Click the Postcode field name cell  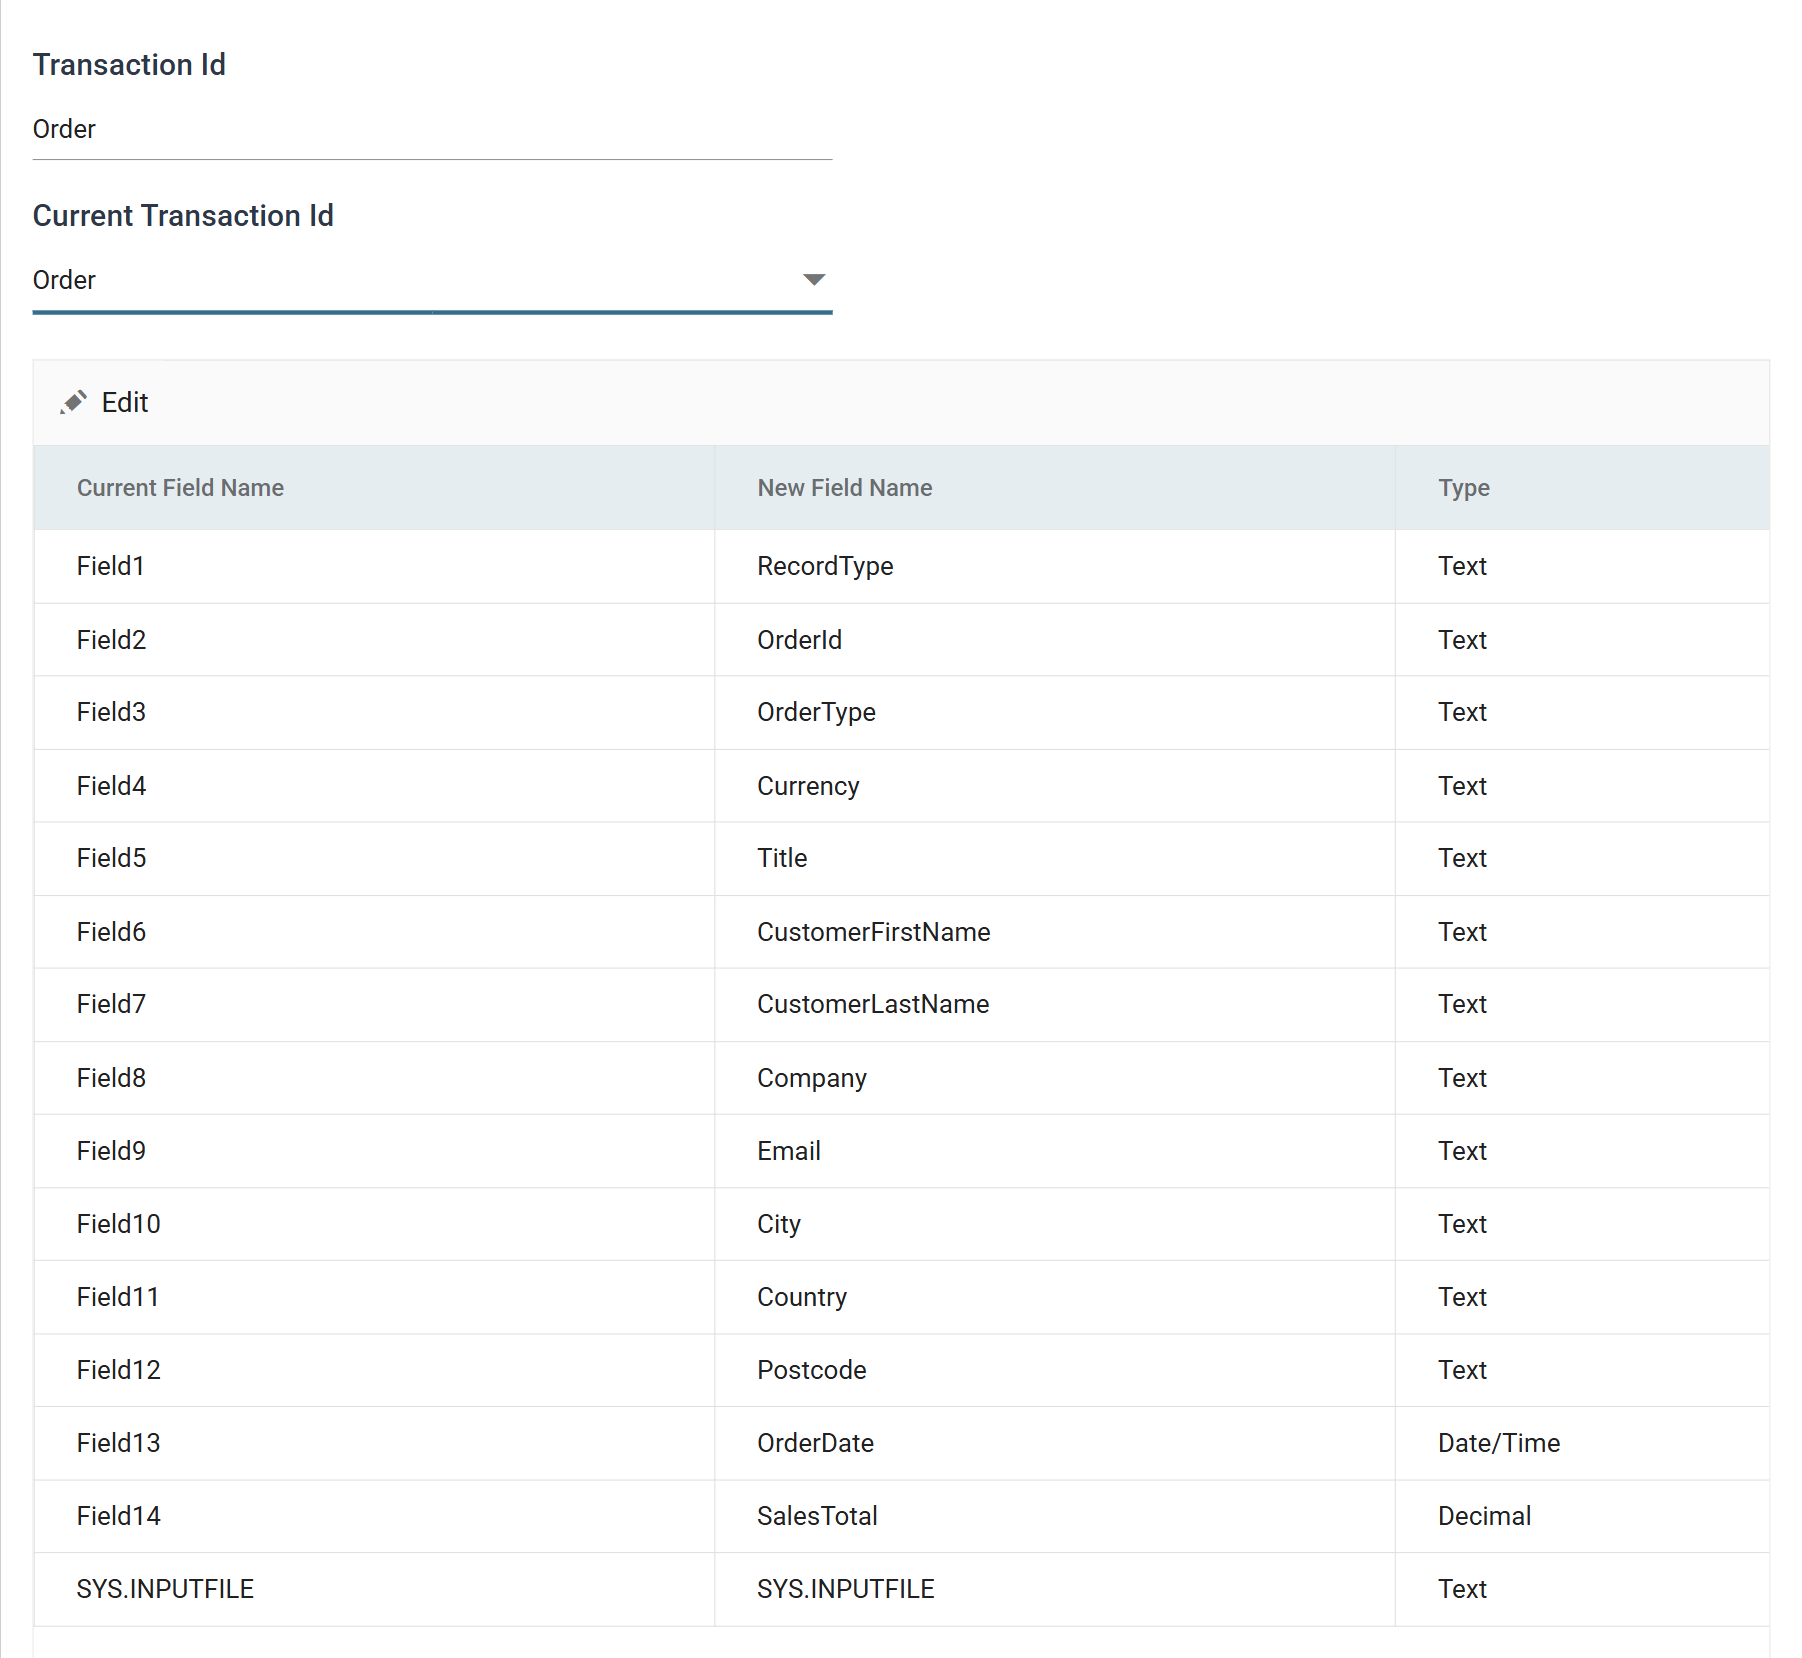[x=1055, y=1370]
